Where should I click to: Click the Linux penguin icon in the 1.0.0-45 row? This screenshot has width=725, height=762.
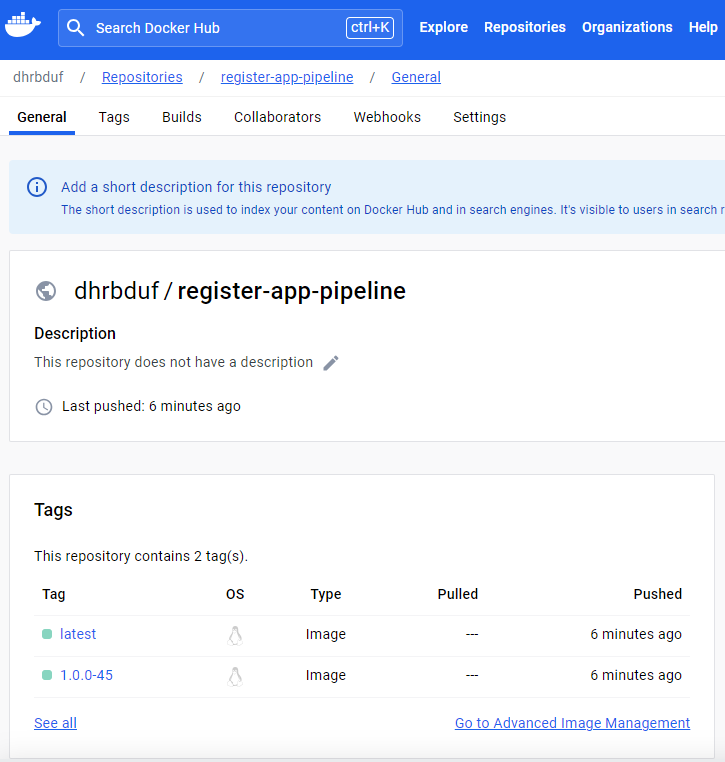(235, 676)
